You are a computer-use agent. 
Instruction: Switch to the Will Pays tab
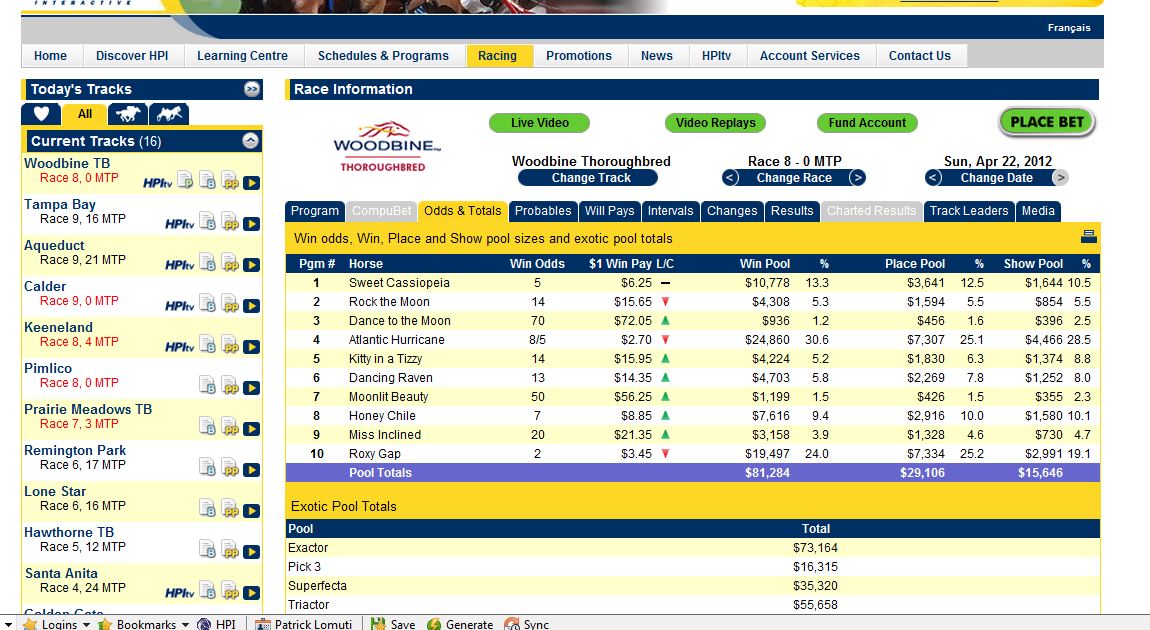point(609,211)
